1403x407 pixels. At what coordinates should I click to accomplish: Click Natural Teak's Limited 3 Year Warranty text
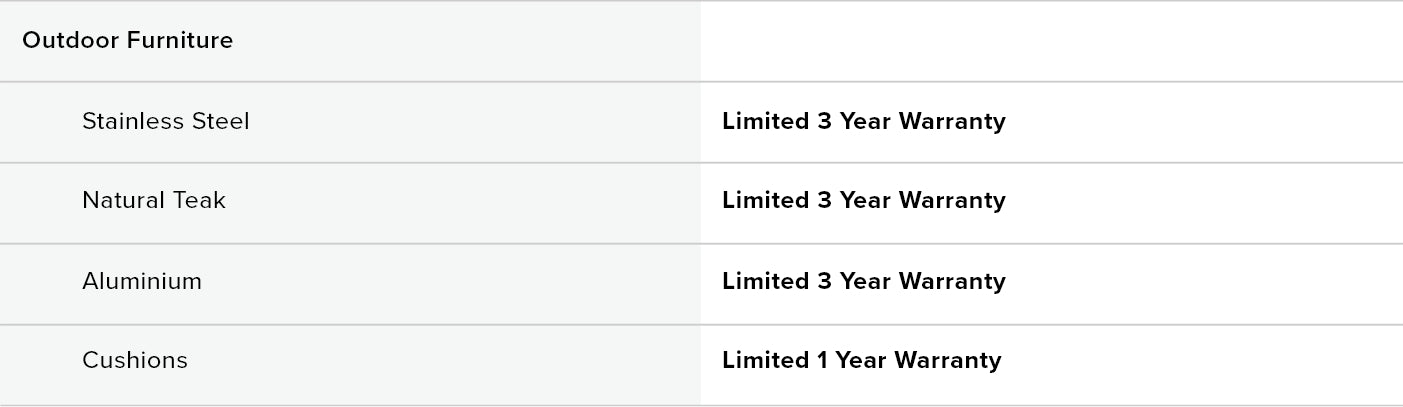tap(863, 201)
